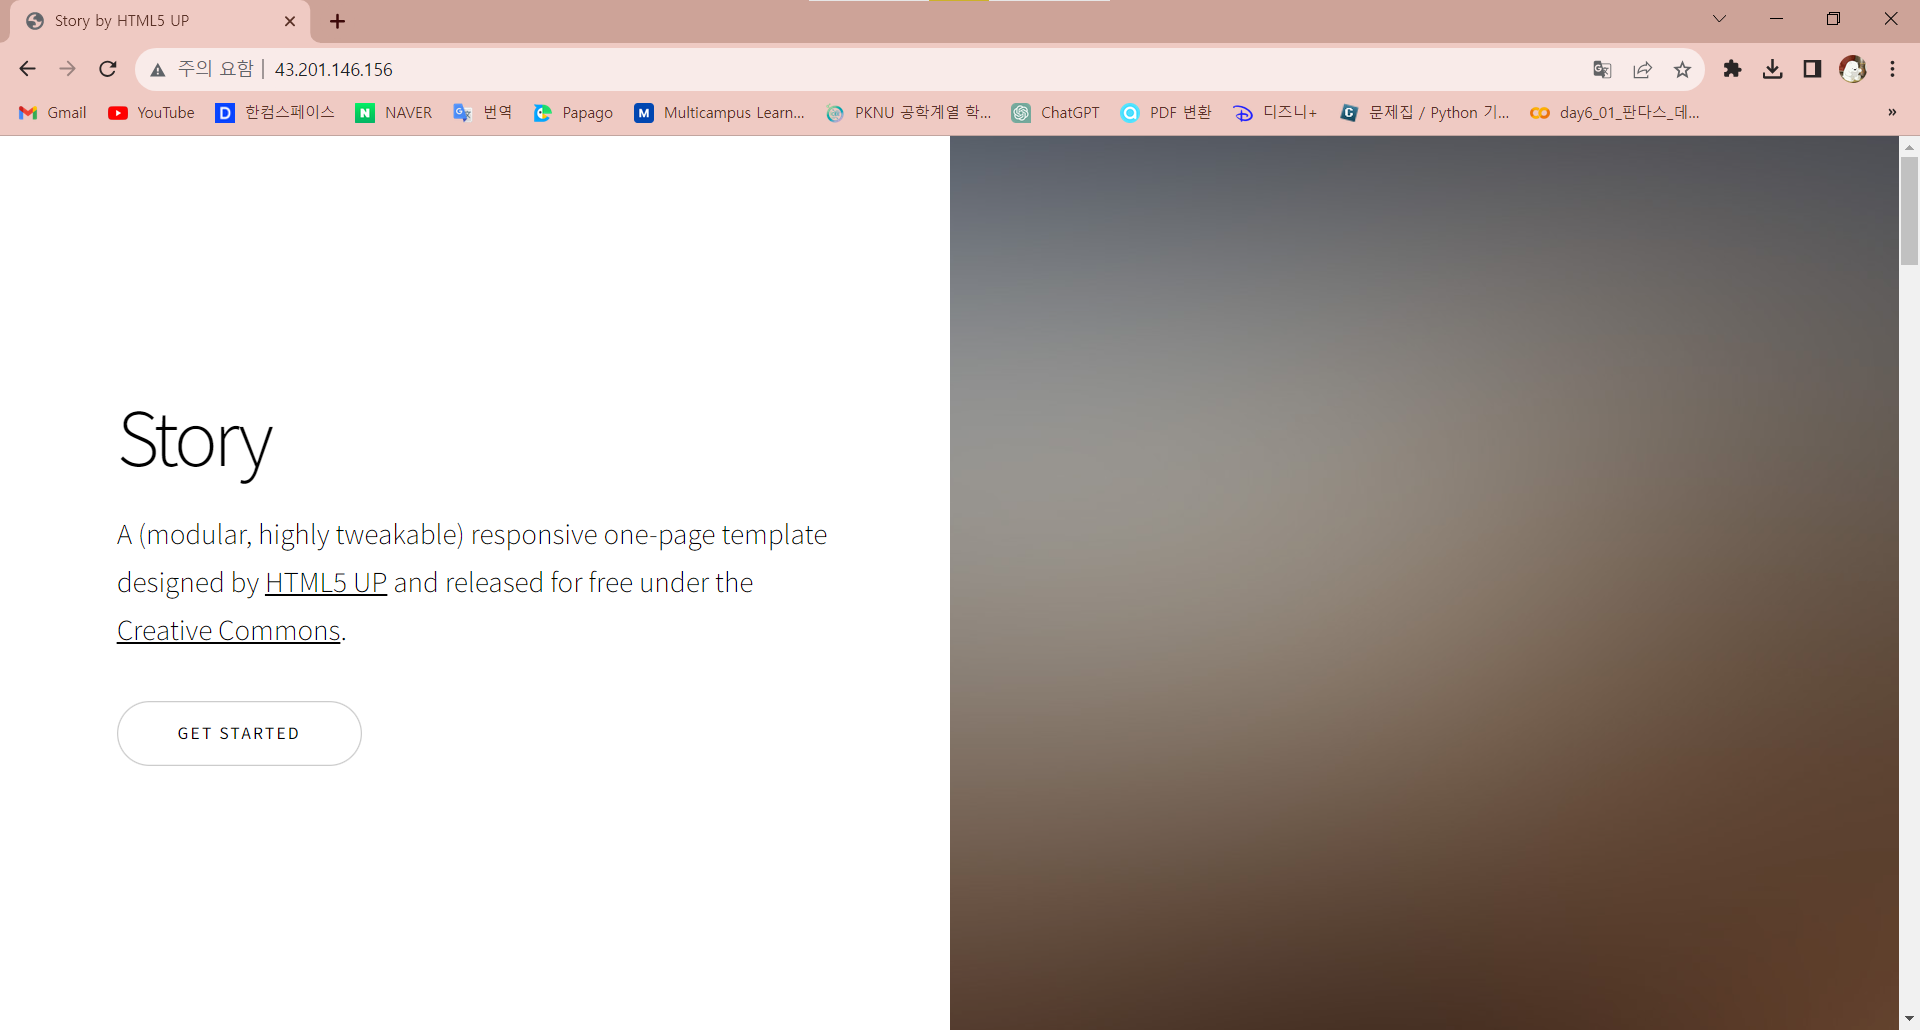Open NAVER bookmark
This screenshot has width=1920, height=1030.
(x=394, y=112)
